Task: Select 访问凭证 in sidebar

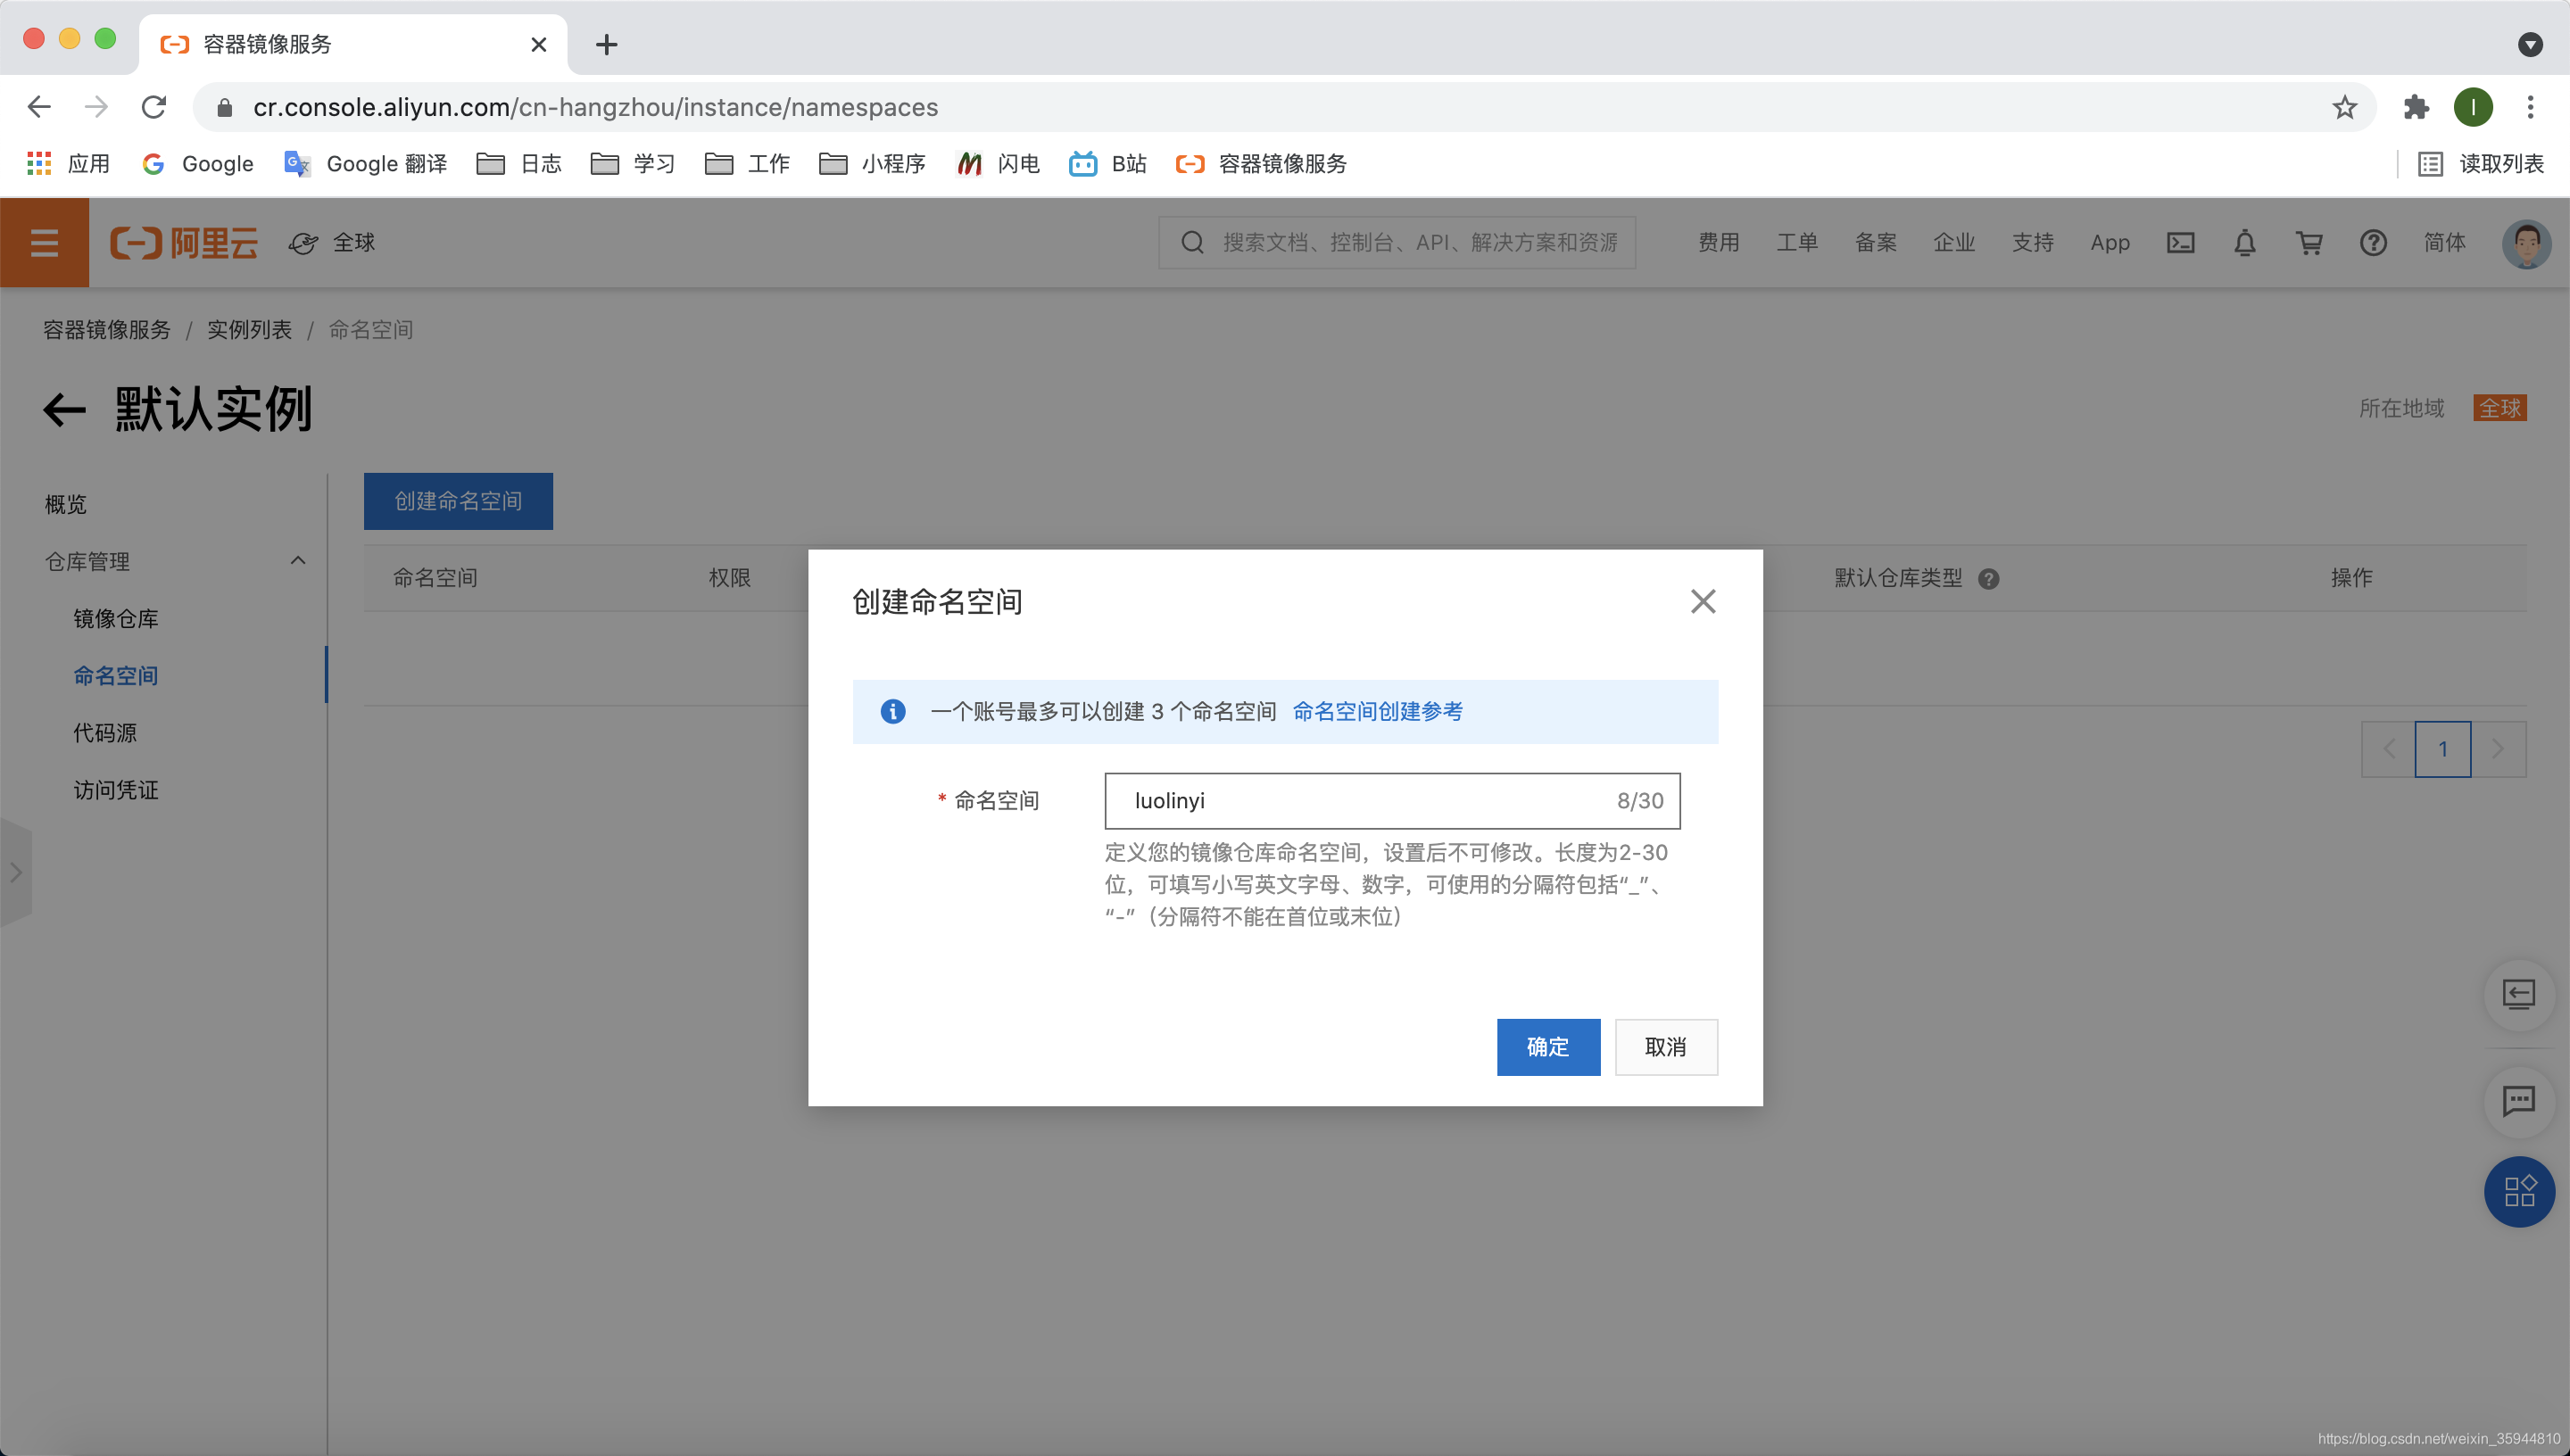Action: click(116, 790)
